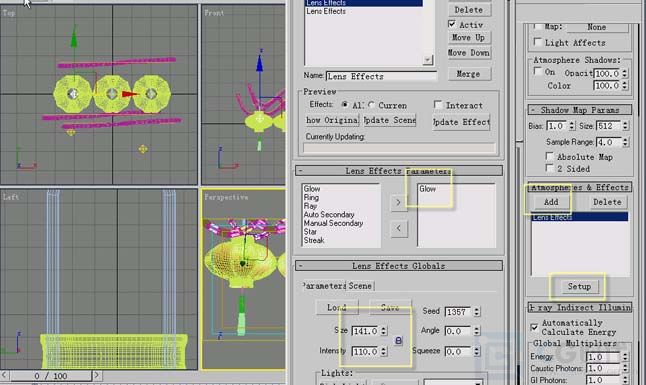The image size is (646, 385).
Task: Click the lock icon linking Size and Intensity
Action: click(x=398, y=340)
